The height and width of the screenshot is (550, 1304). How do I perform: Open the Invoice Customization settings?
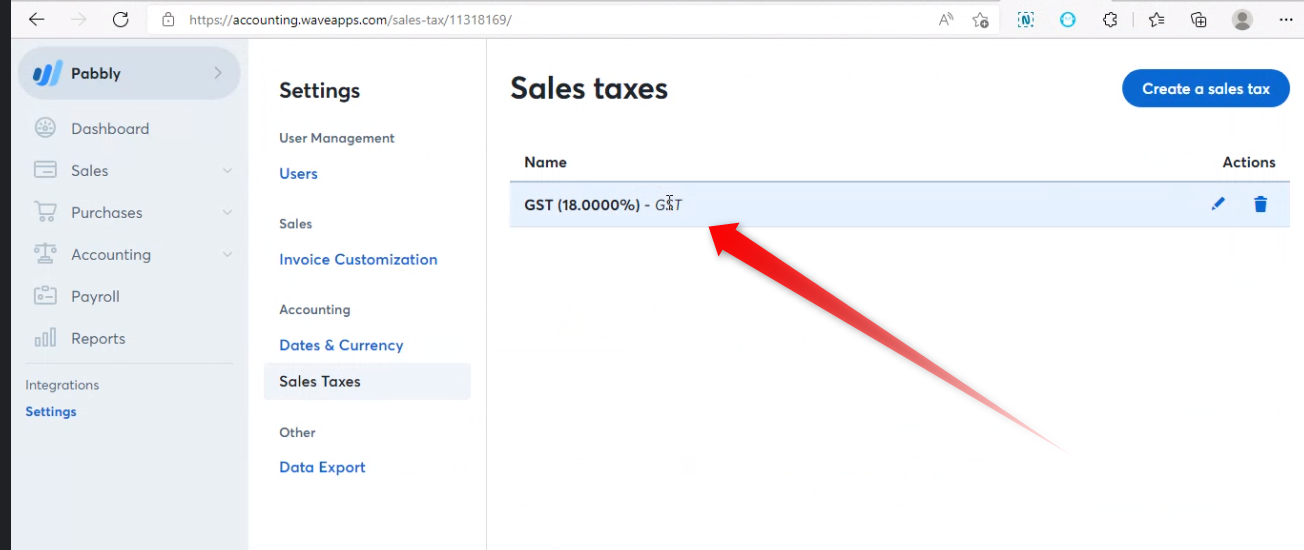click(x=358, y=259)
